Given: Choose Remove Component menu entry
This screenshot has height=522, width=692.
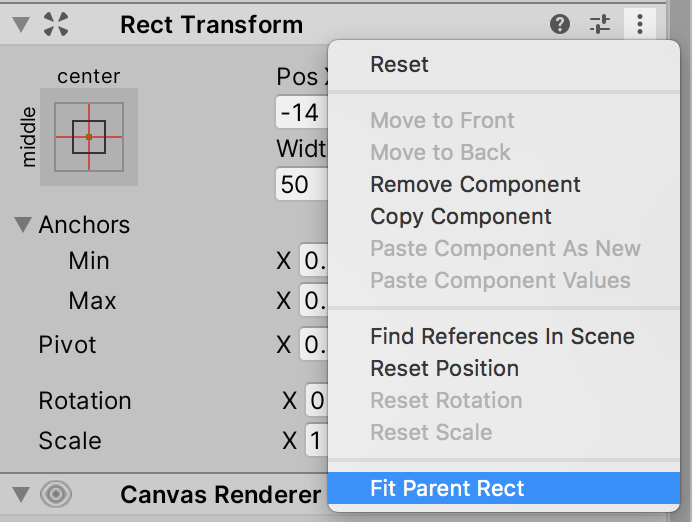Looking at the screenshot, I should click(475, 185).
